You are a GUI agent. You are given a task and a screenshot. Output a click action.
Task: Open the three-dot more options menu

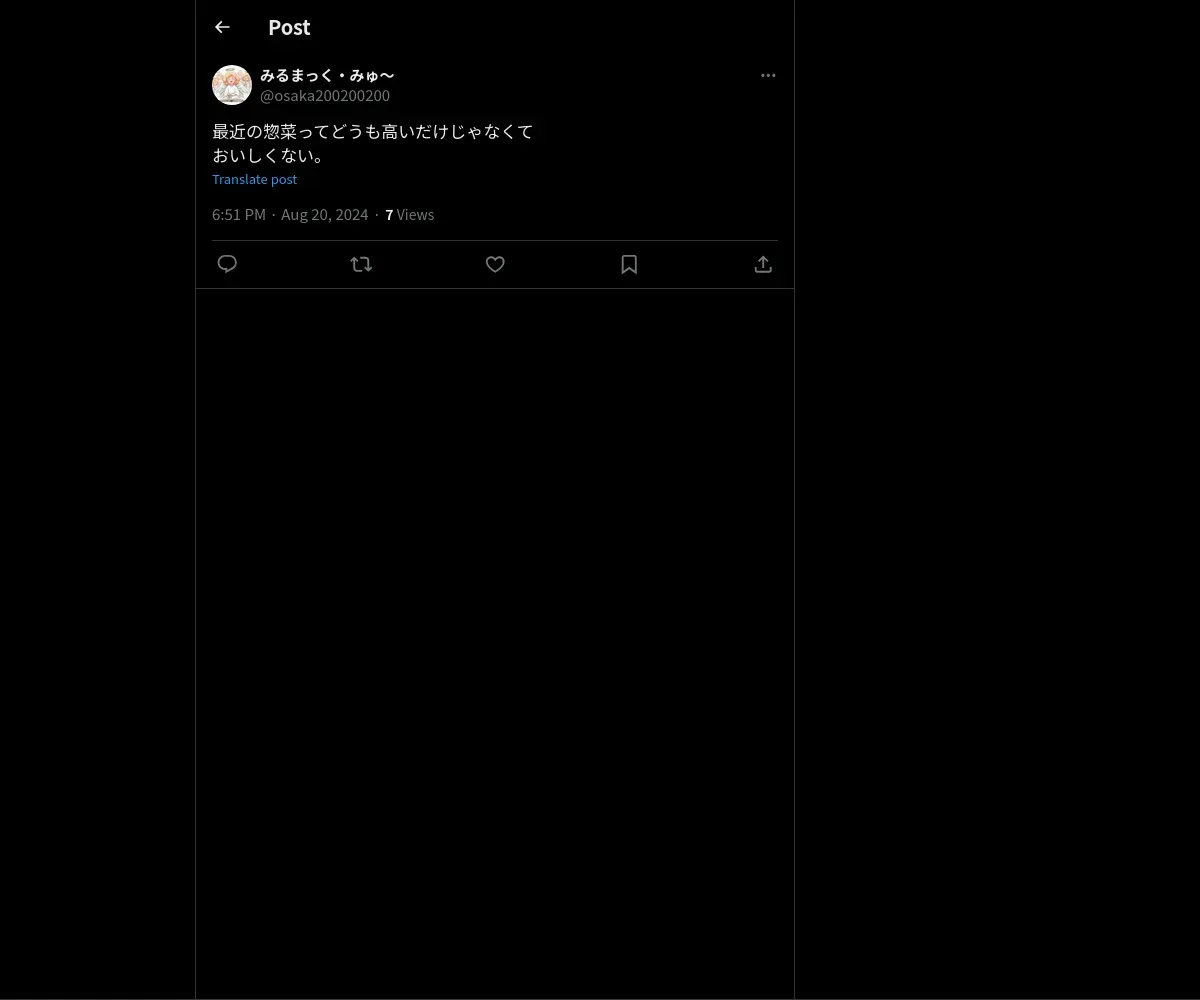point(768,75)
